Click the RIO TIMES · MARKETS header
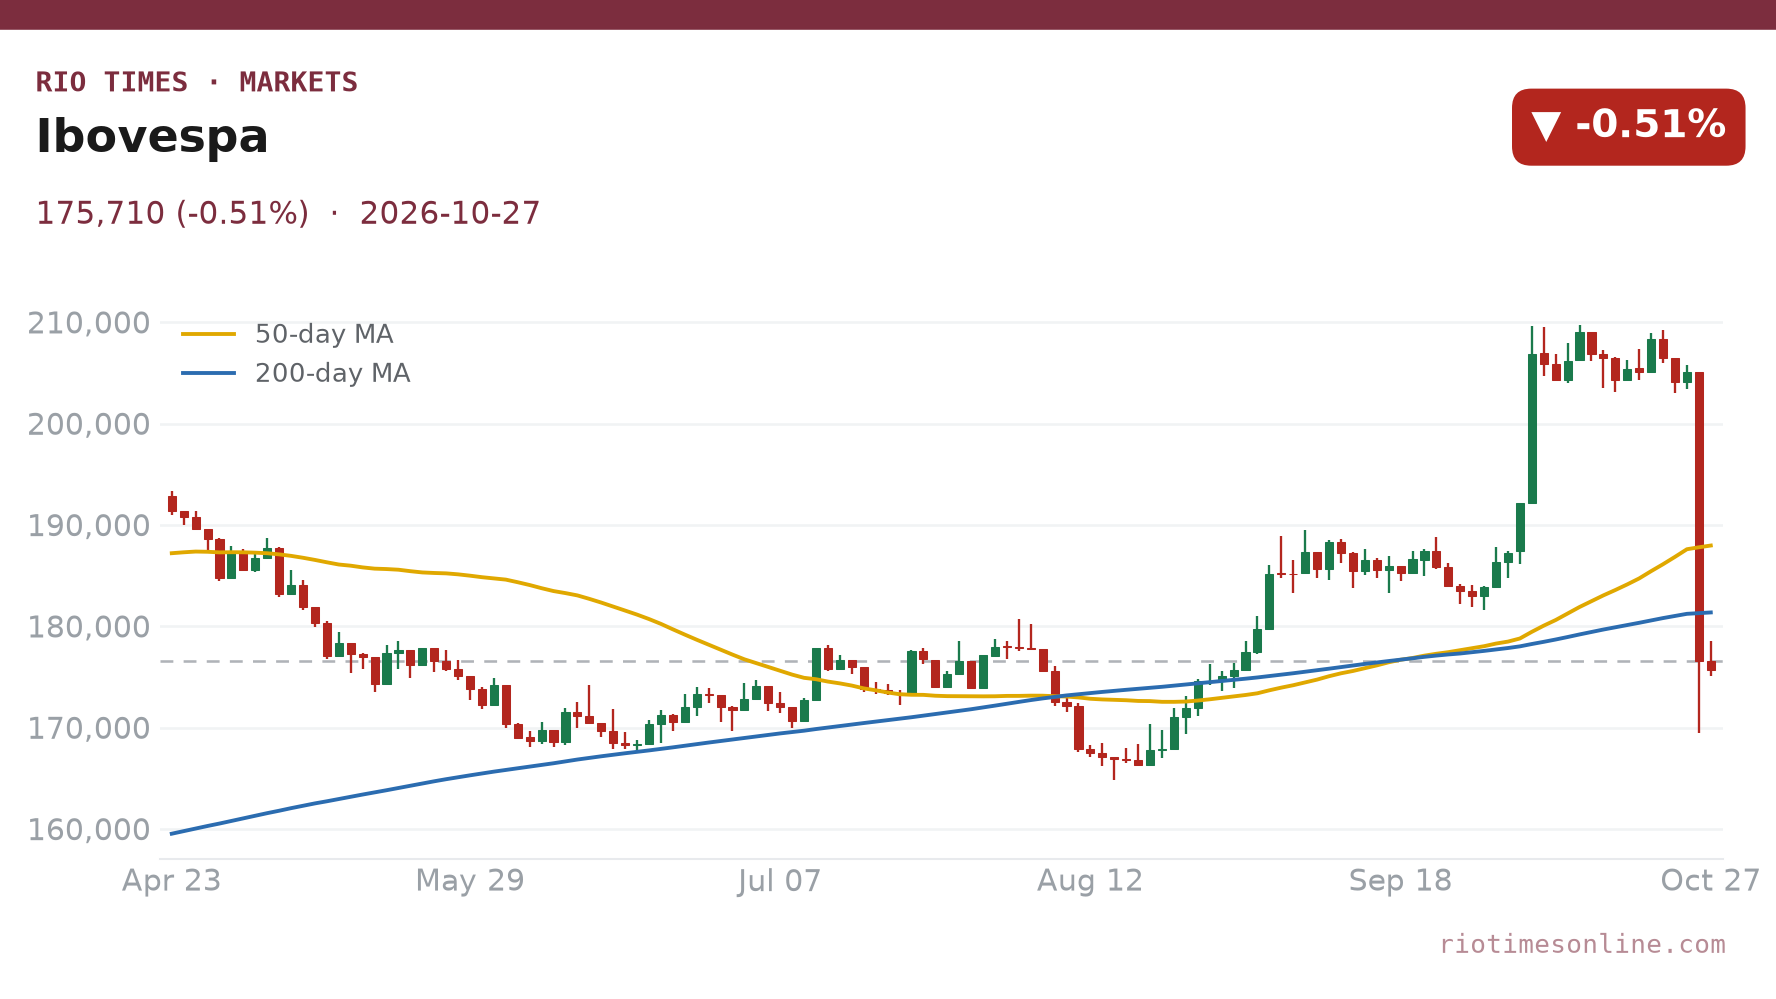 pyautogui.click(x=197, y=82)
